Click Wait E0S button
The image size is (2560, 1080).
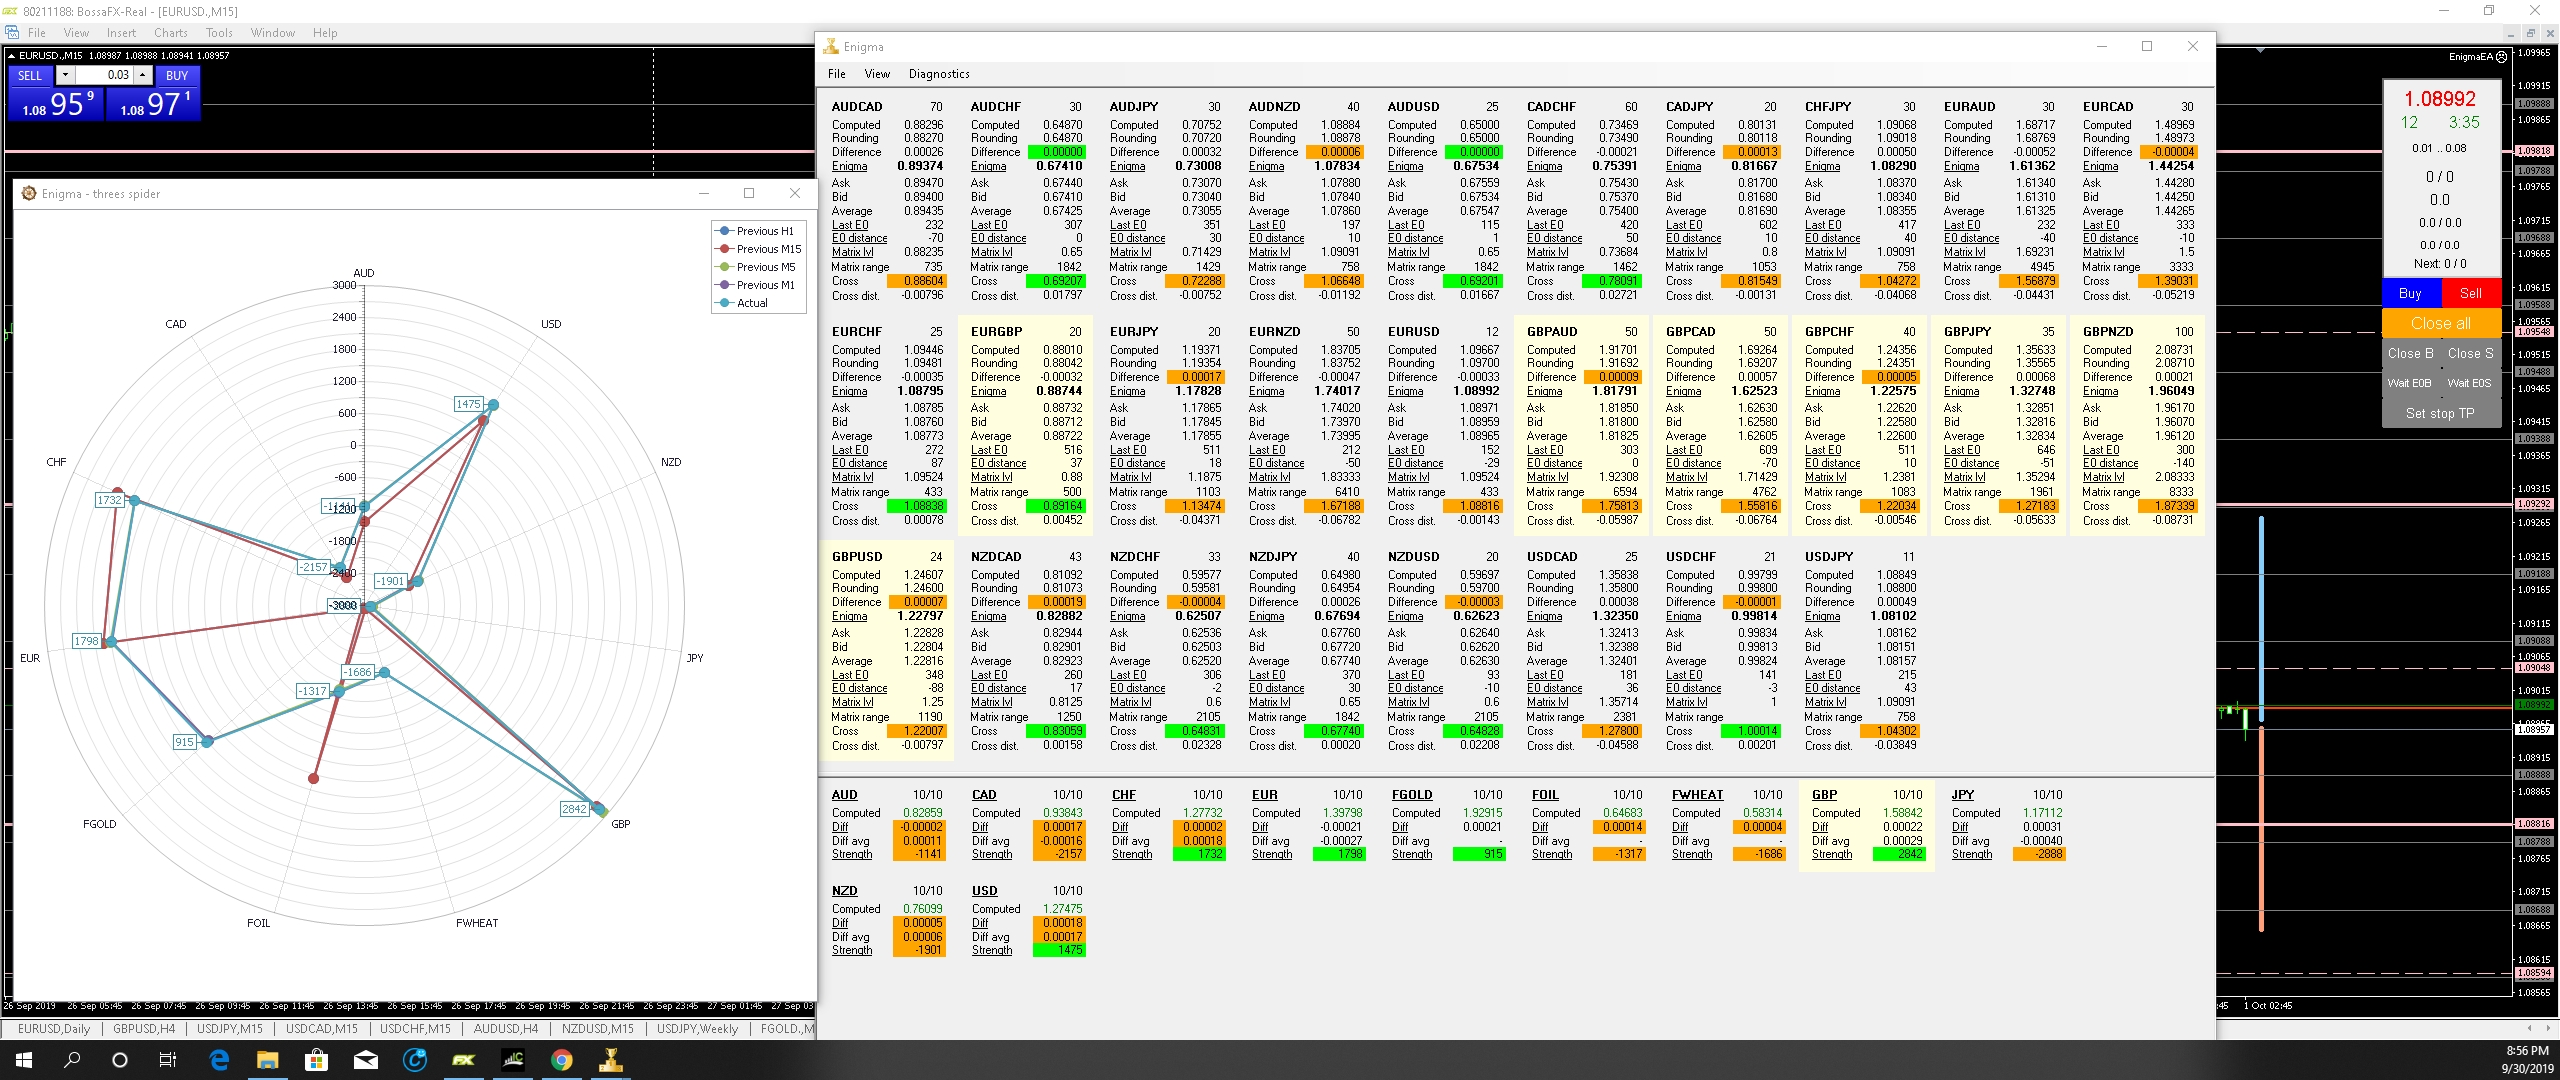(2470, 383)
